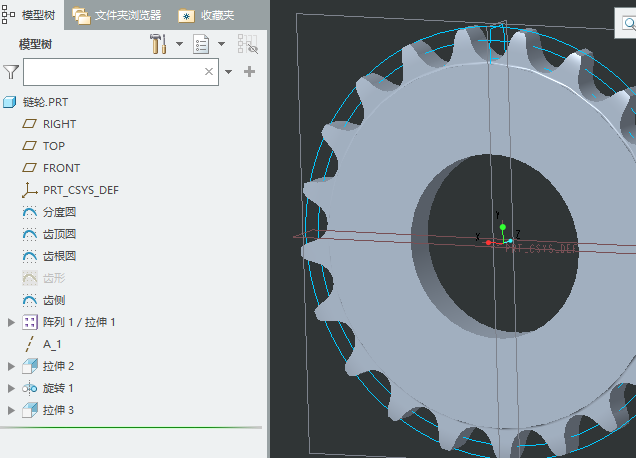Expand the 旋转 1 feature node
Viewport: 636px width, 458px height.
click(x=12, y=388)
